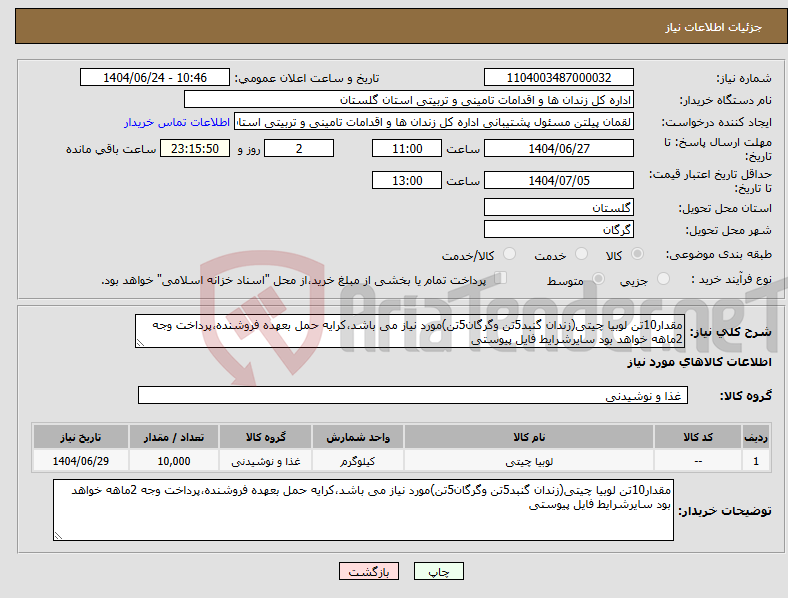Screen dimensions: 788x598
Task: Toggle the اسناد خزانه اسلامی payment checkbox
Action: [x=501, y=277]
